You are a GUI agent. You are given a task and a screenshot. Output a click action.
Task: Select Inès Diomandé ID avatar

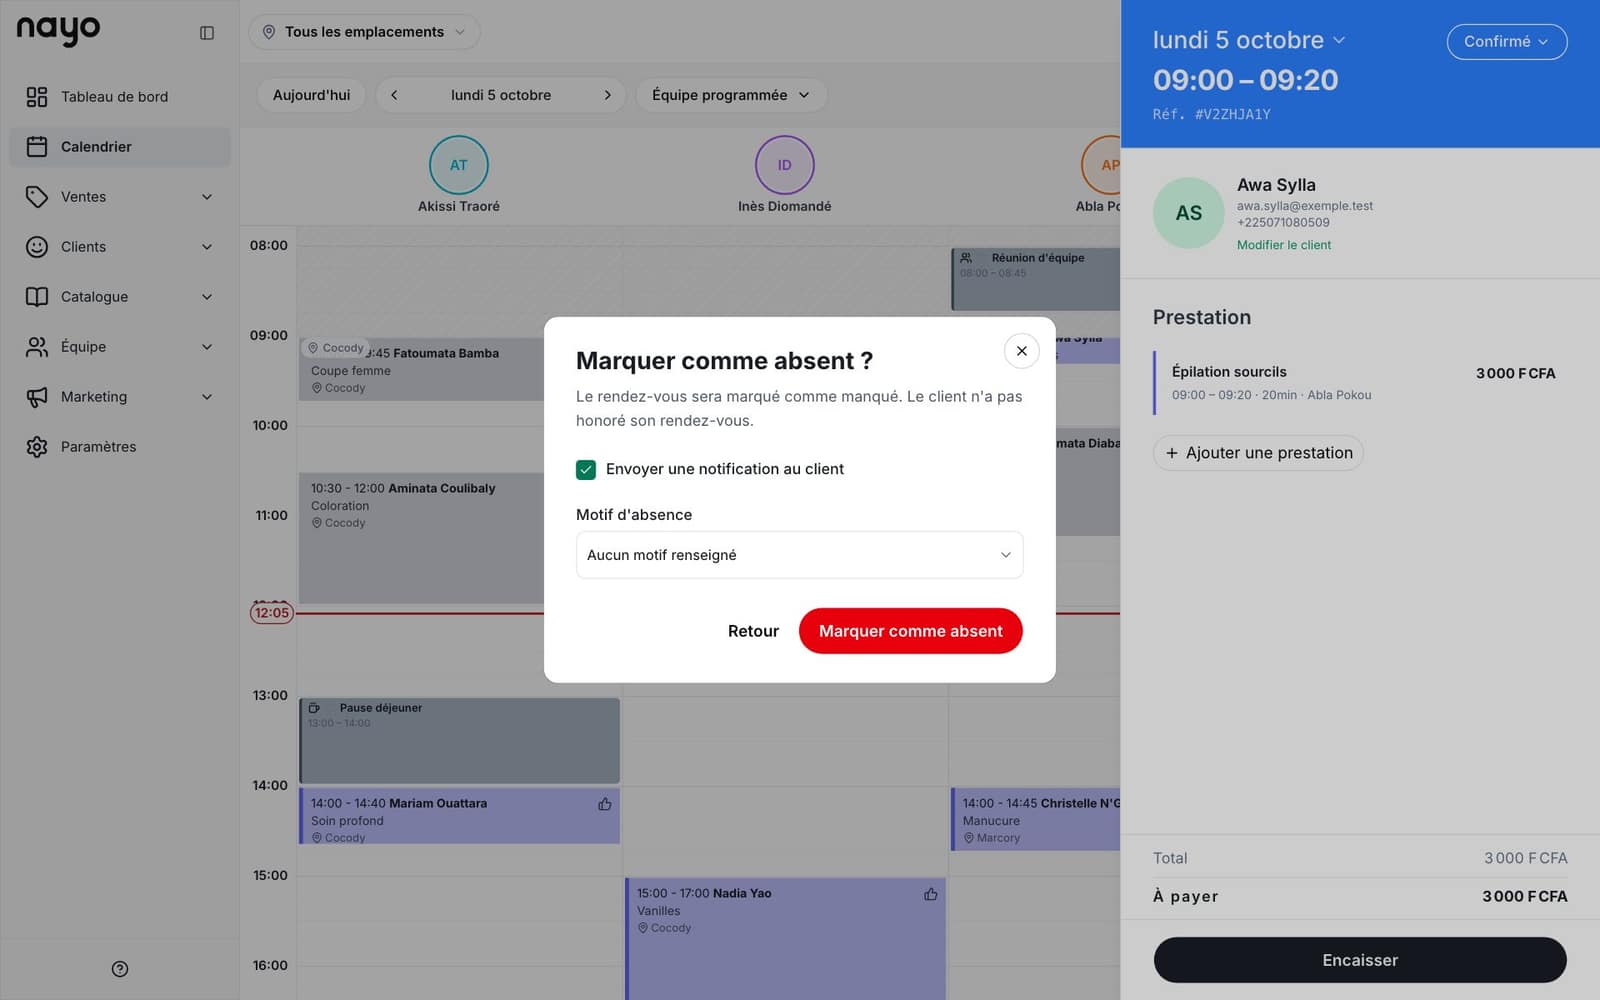click(784, 165)
